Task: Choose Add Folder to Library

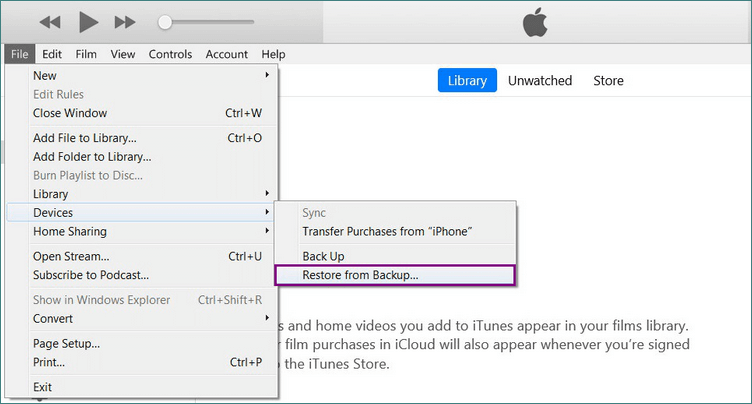Action: tap(141, 157)
